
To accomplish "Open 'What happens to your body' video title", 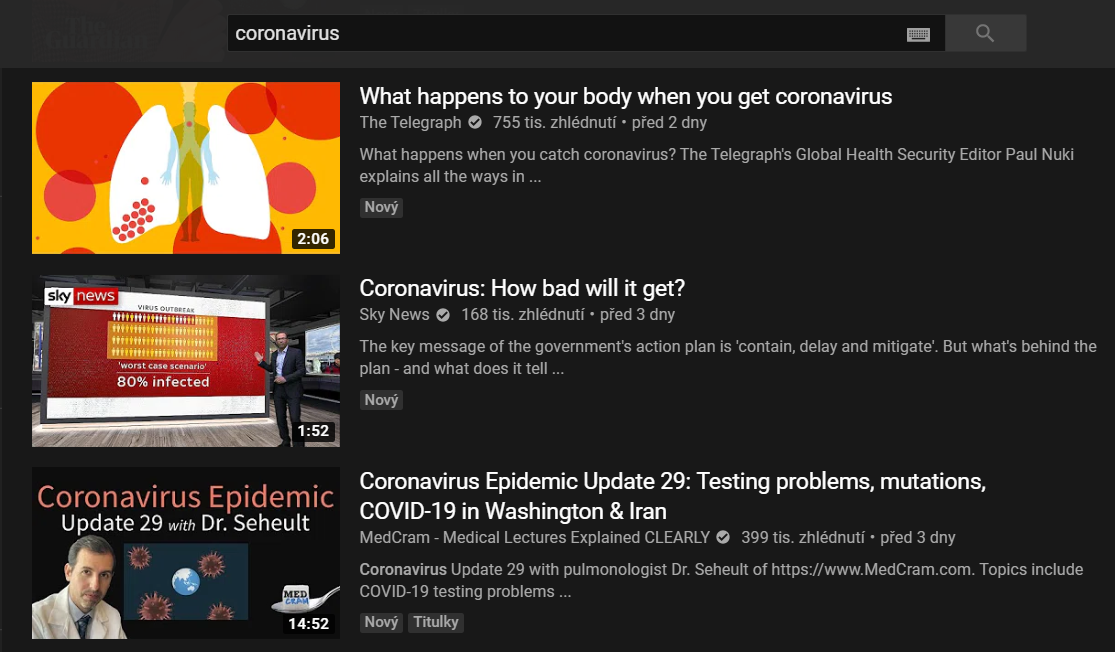I will tap(626, 96).
